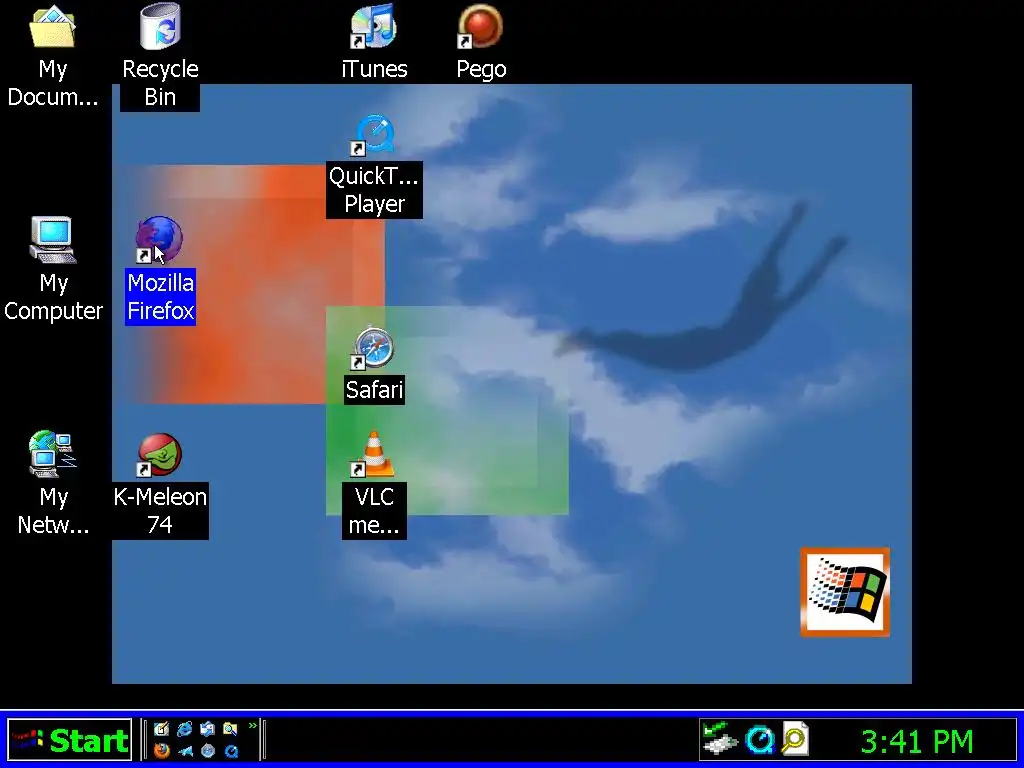This screenshot has width=1024, height=768.
Task: Launch Firefox from the Quick Launch bar
Action: [161, 750]
